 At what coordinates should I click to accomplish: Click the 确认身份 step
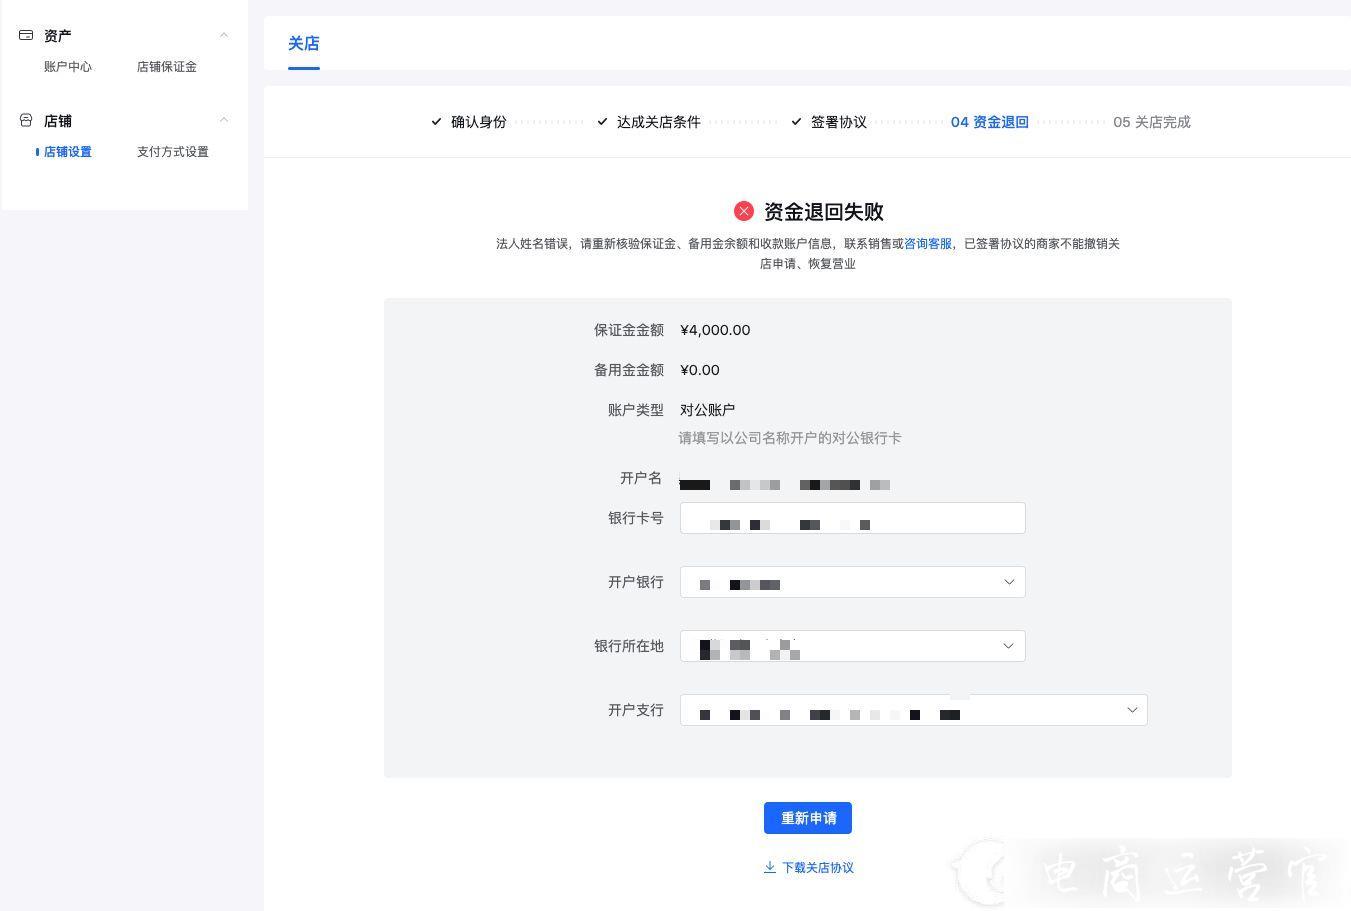[x=469, y=122]
